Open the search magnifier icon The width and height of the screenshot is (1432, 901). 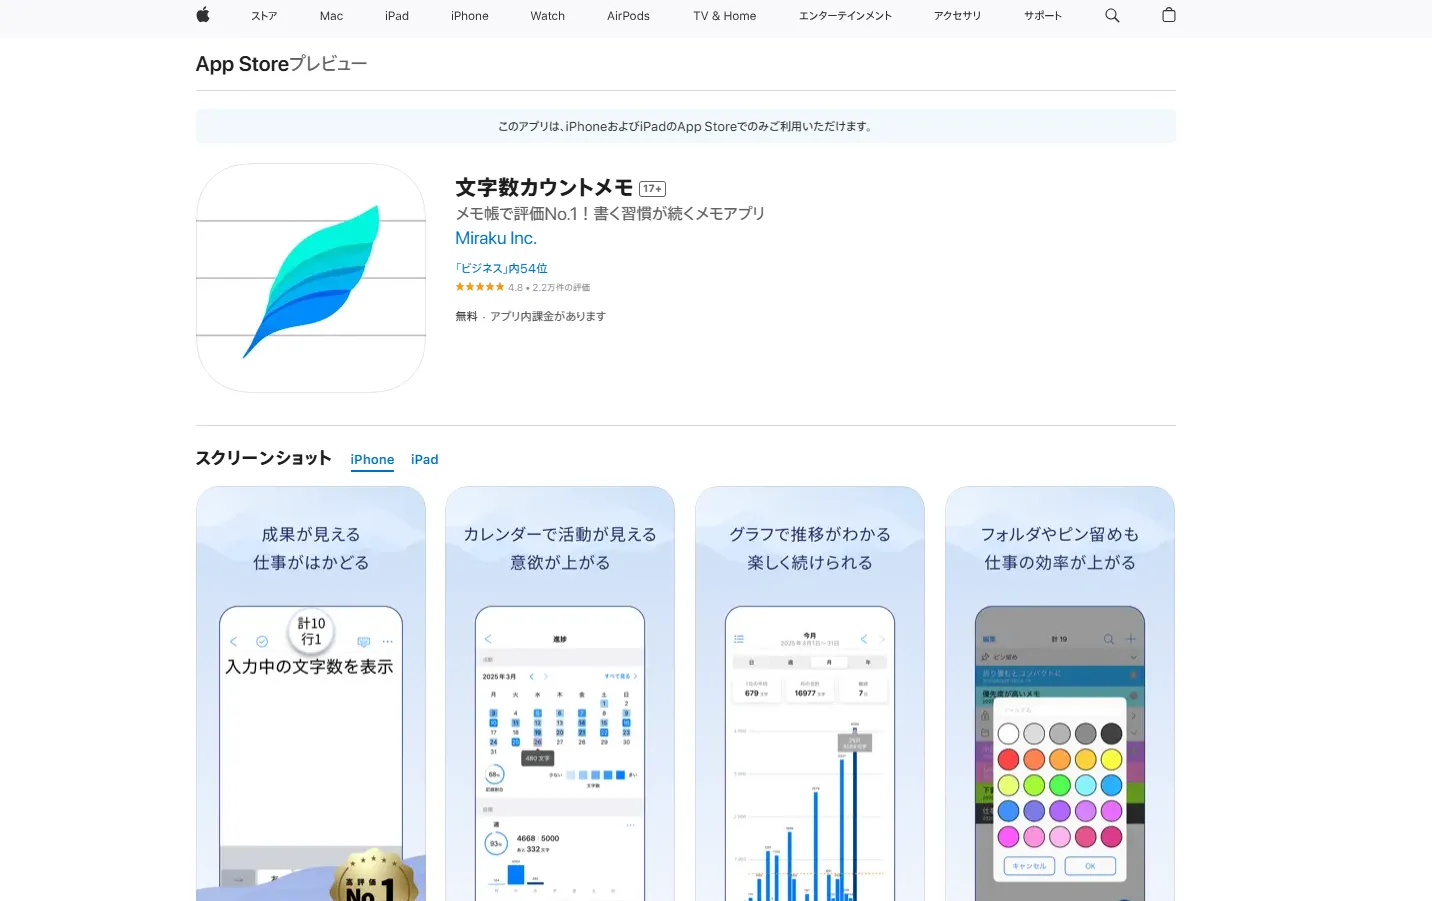(x=1112, y=15)
